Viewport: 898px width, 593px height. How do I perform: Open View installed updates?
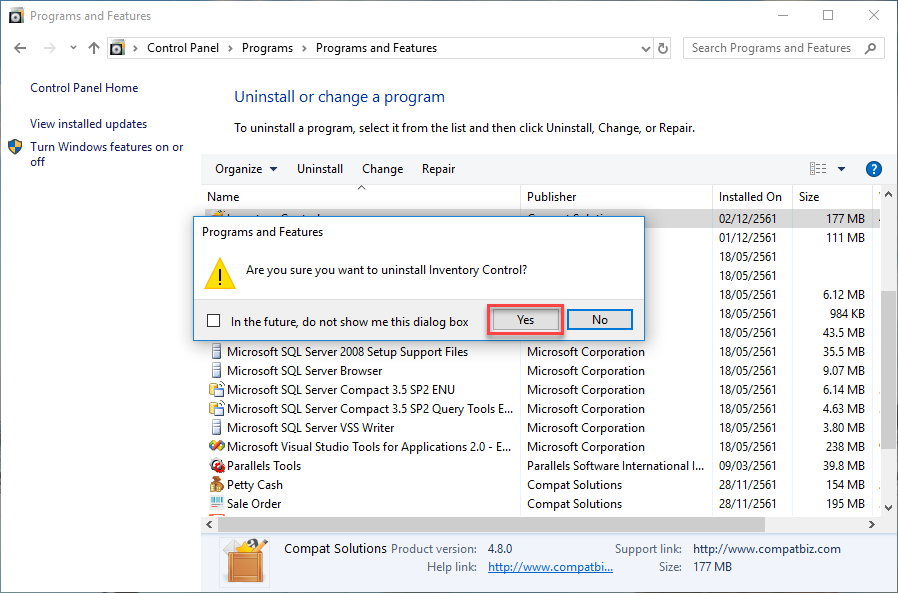[88, 124]
